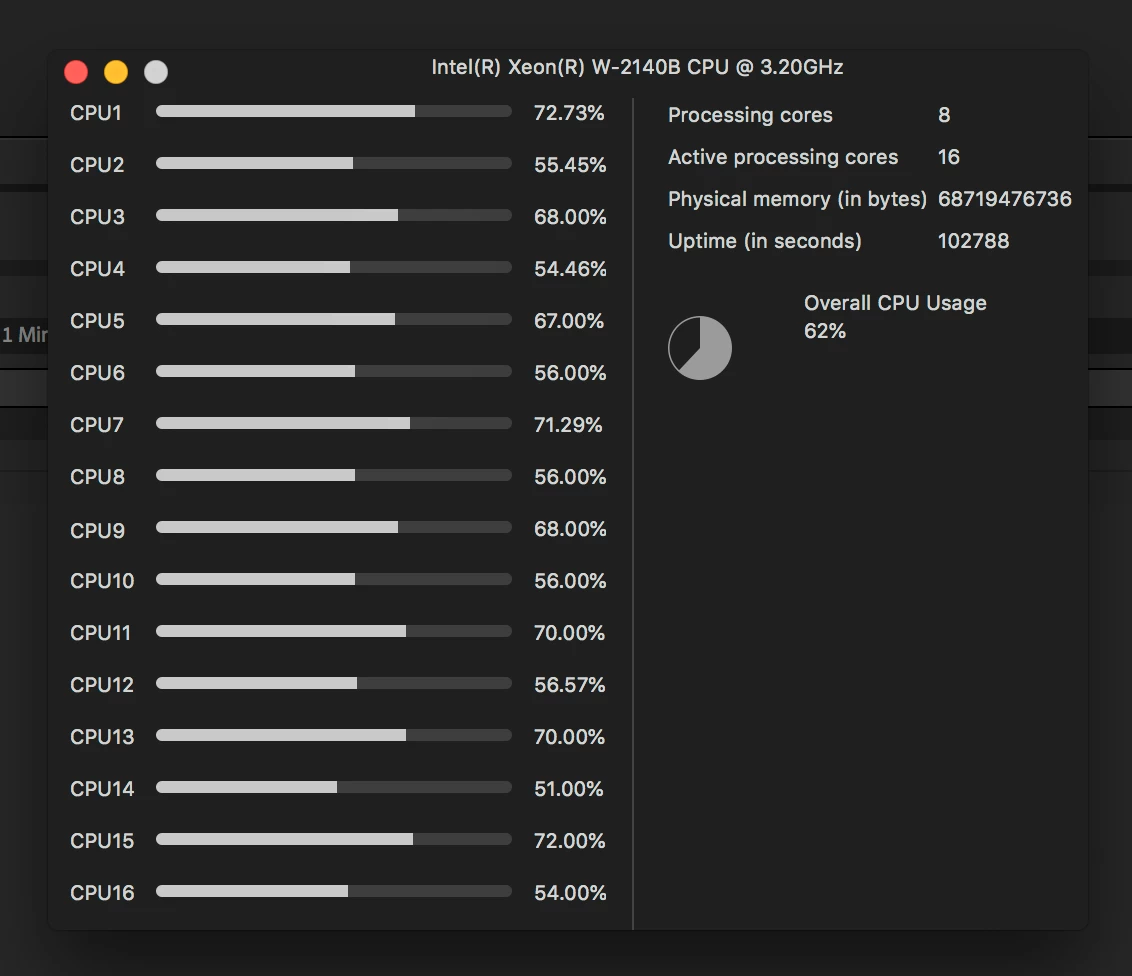Click the CPU8 label
1132x976 pixels.
coord(97,477)
